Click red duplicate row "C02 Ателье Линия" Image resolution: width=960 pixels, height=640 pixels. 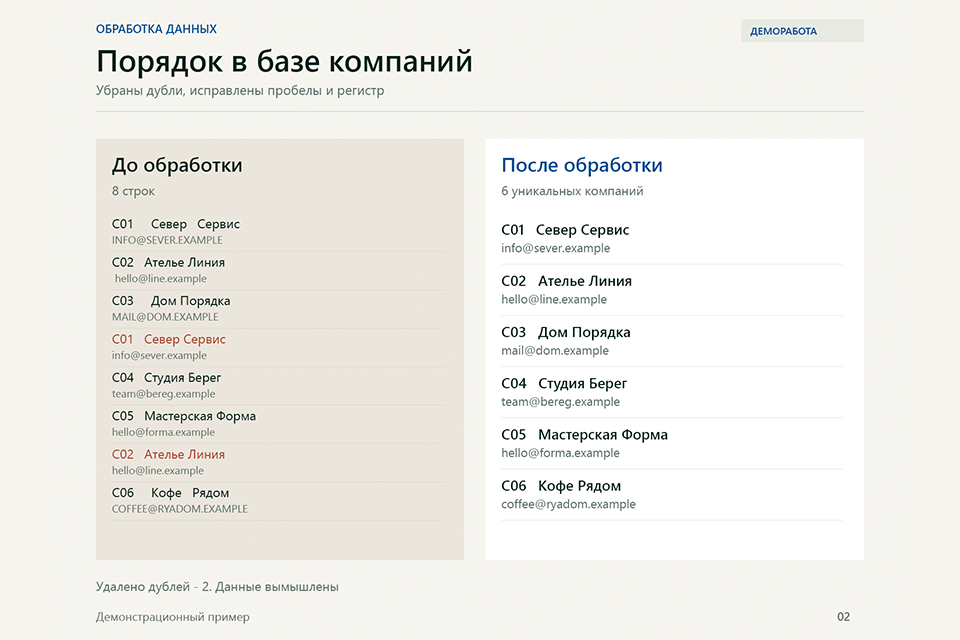[x=168, y=454]
